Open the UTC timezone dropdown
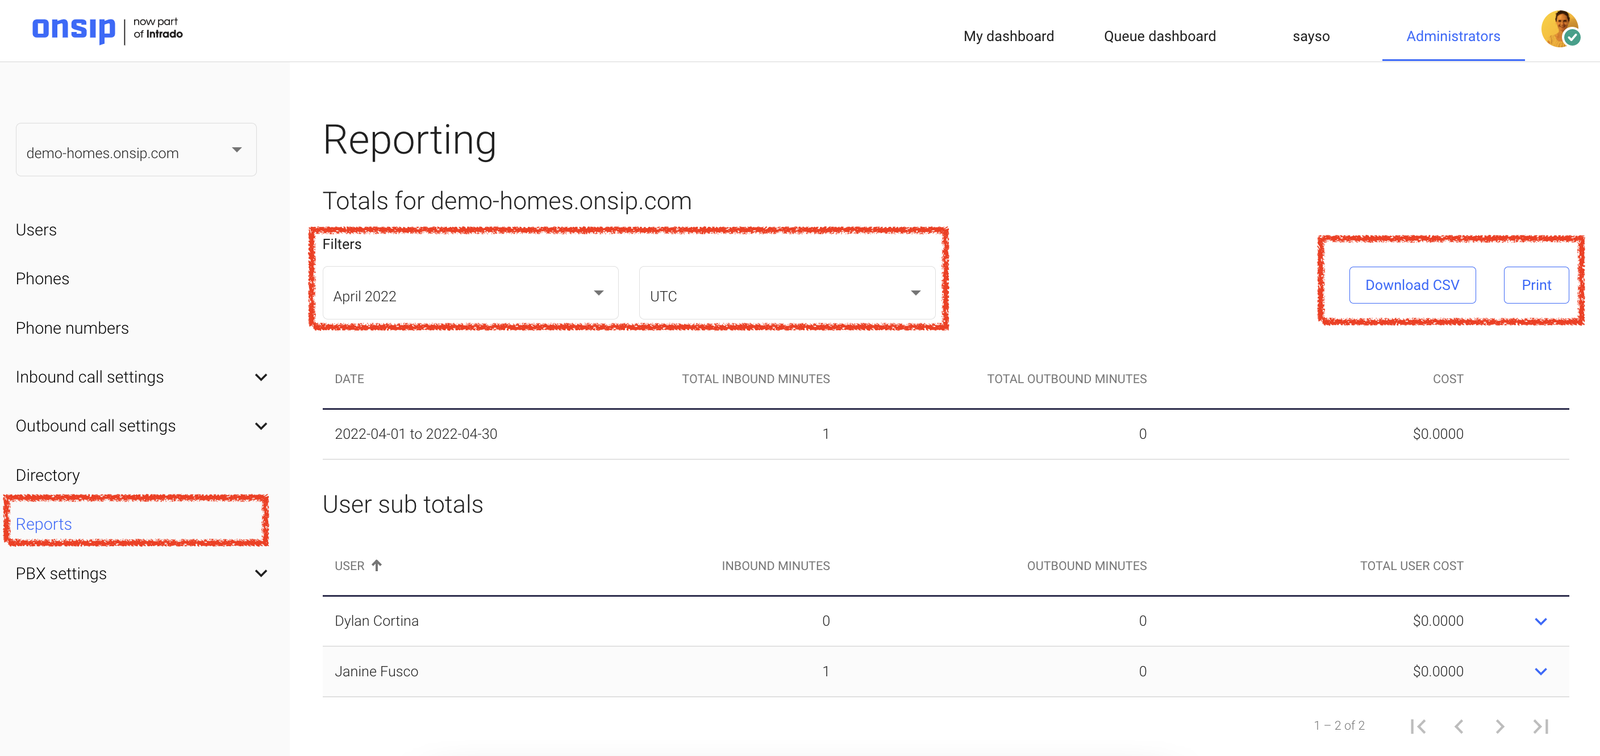1600x756 pixels. pos(786,294)
